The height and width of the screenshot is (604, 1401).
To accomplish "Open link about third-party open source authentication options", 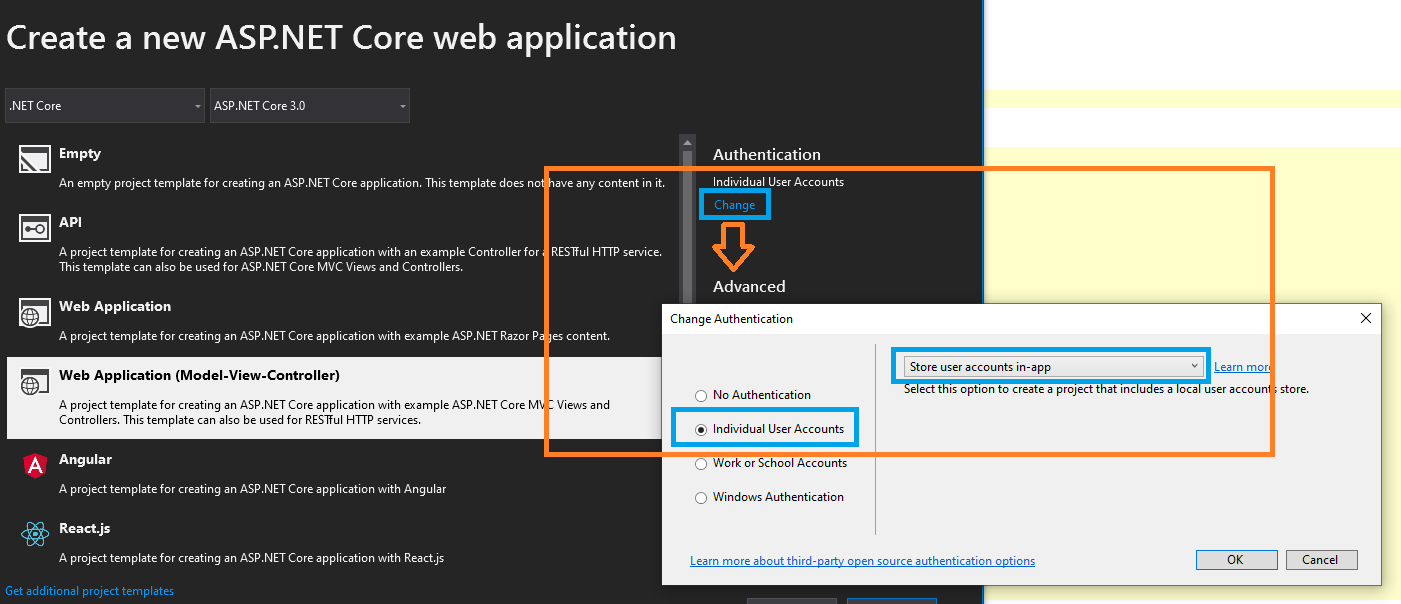I will coord(862,560).
